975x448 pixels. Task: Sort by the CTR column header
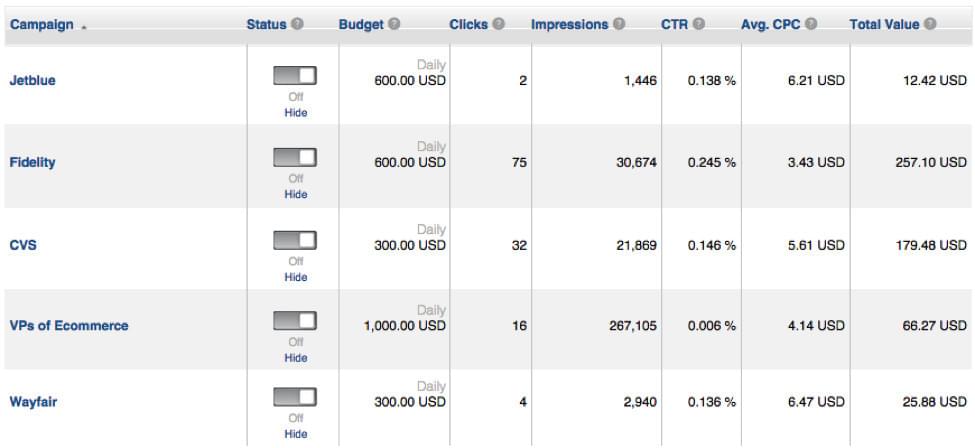pos(675,25)
